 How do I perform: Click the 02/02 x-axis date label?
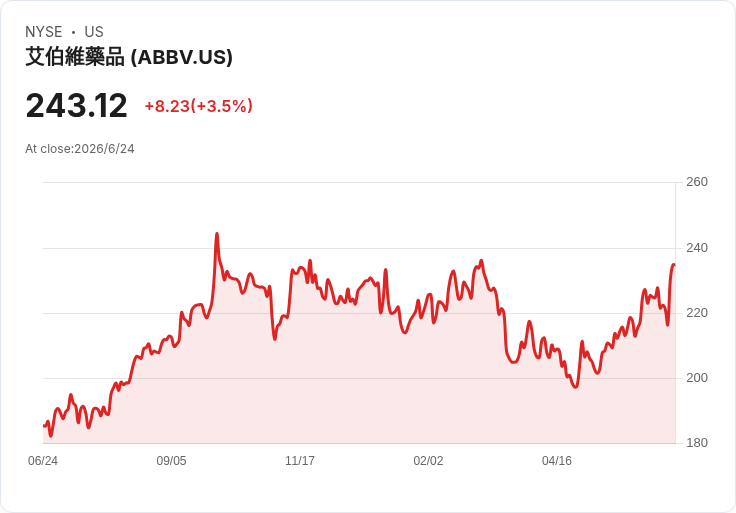tap(428, 461)
